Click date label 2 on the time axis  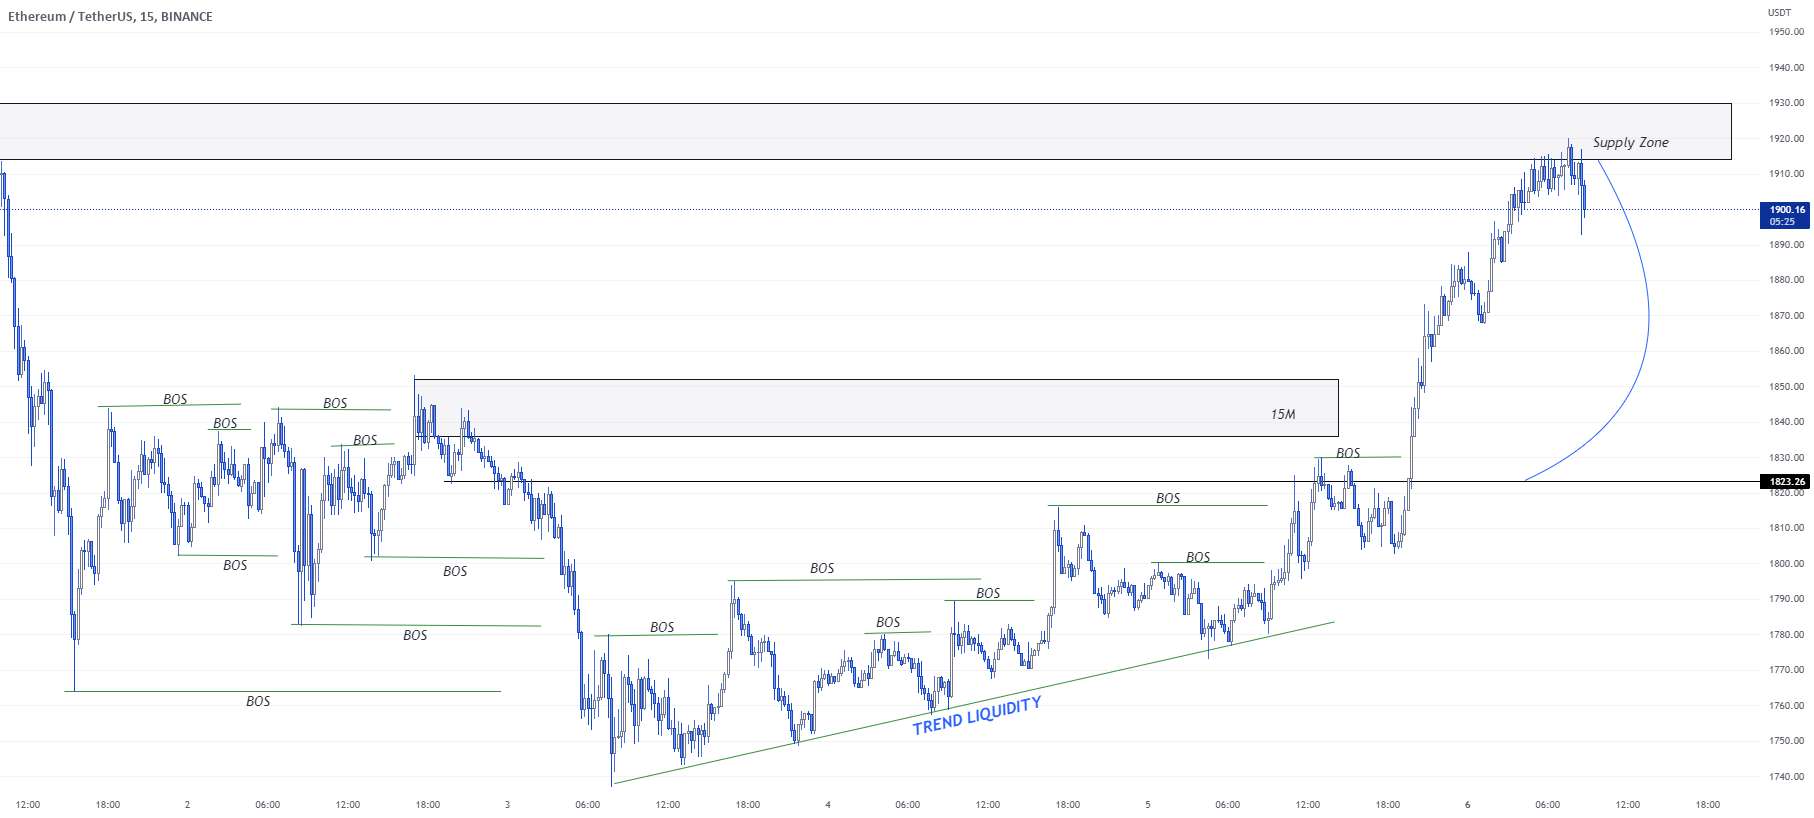coord(187,805)
